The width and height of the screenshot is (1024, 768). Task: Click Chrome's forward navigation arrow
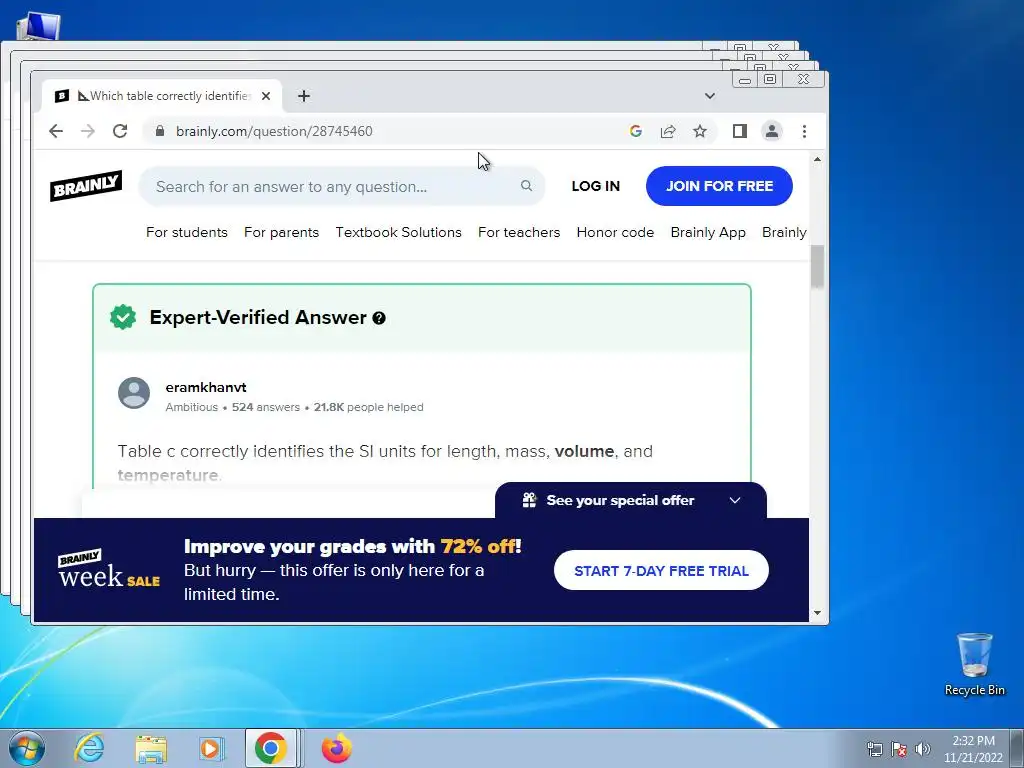88,131
